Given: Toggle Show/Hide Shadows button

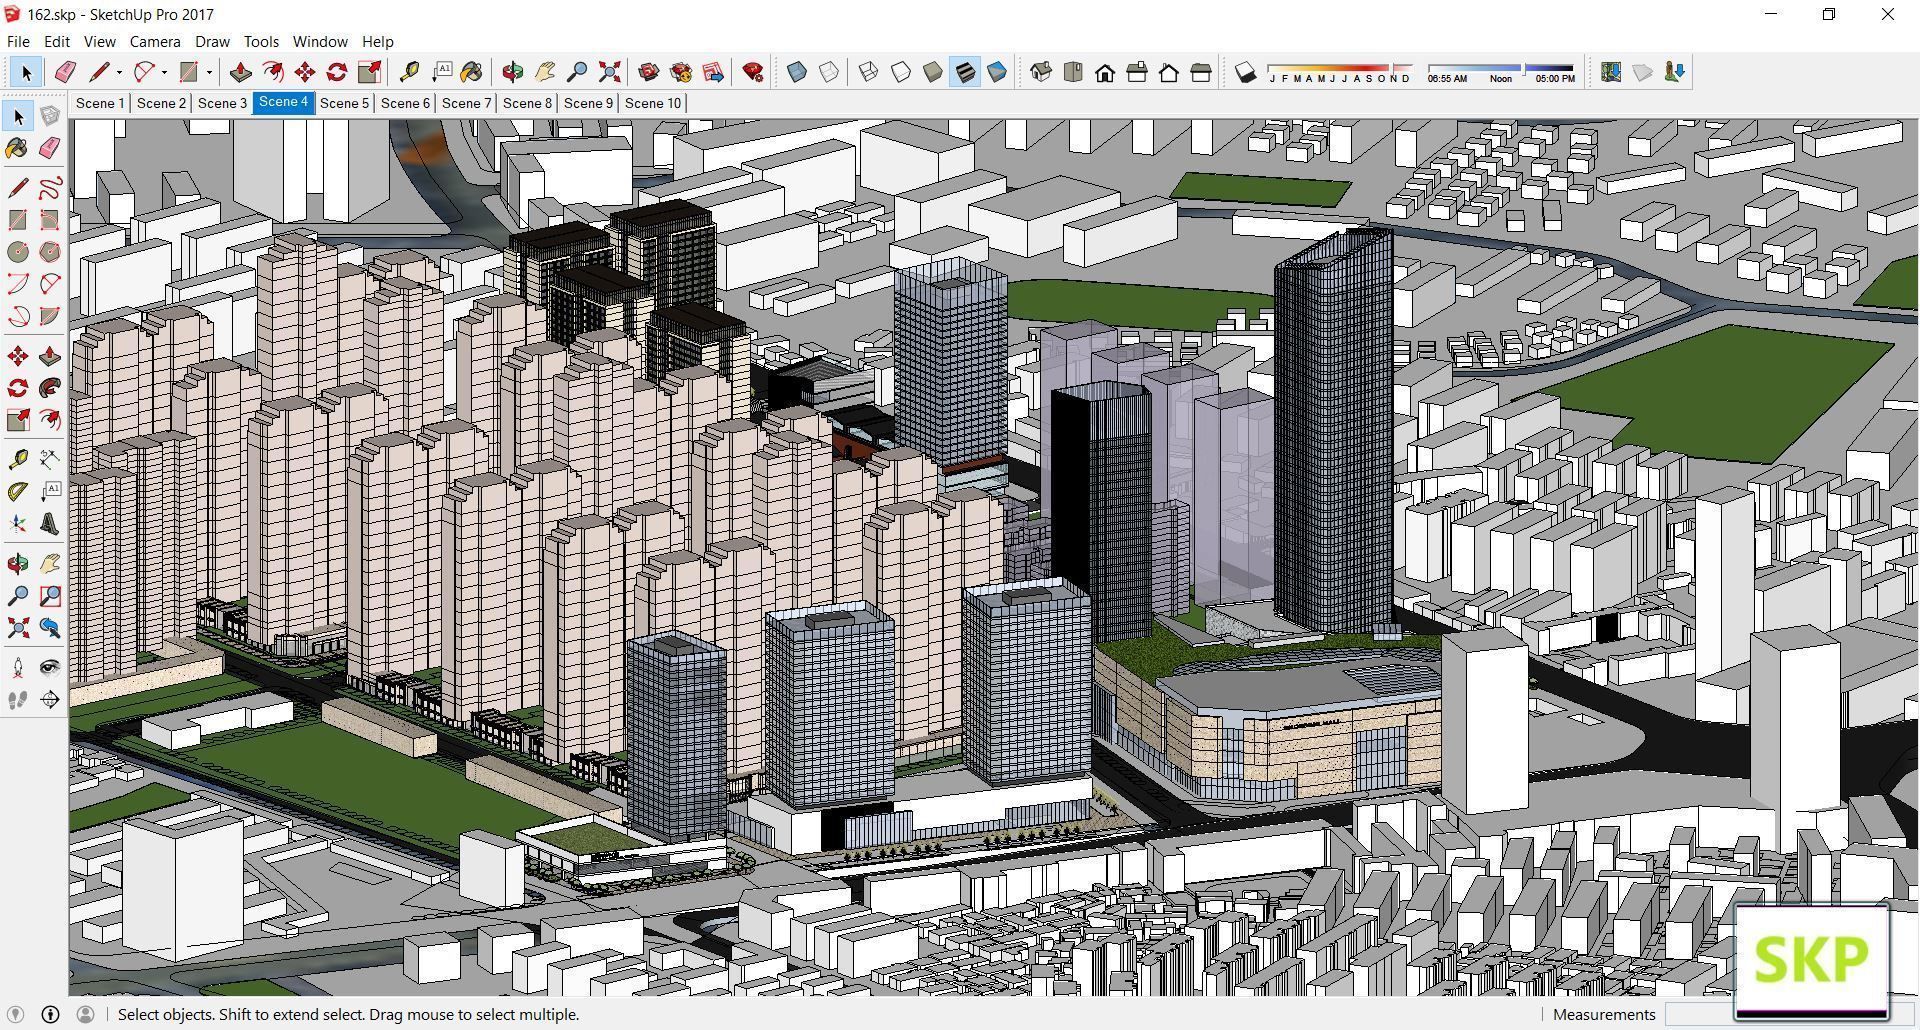Looking at the screenshot, I should [x=1245, y=72].
